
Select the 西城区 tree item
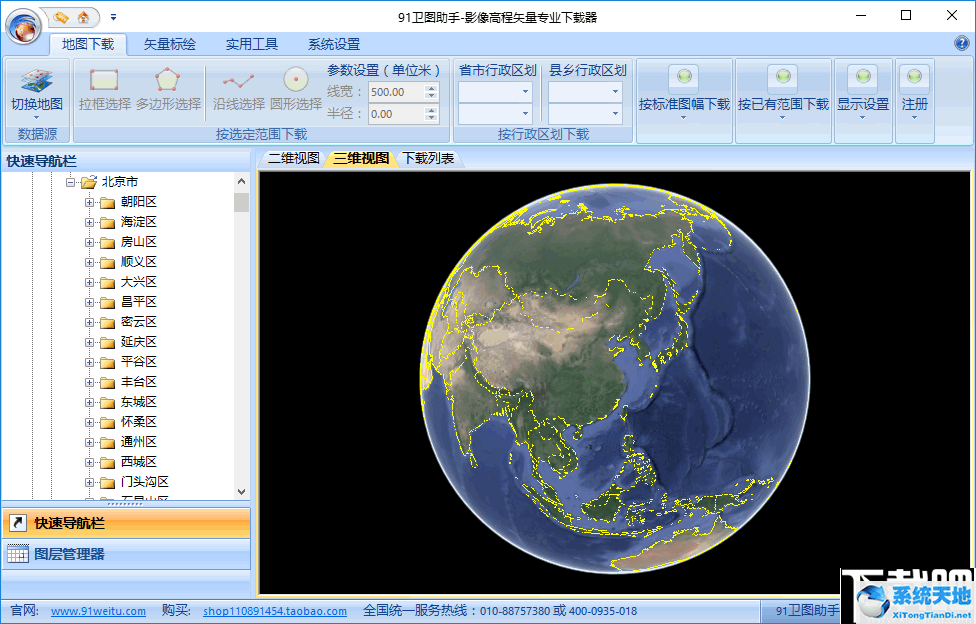[138, 461]
